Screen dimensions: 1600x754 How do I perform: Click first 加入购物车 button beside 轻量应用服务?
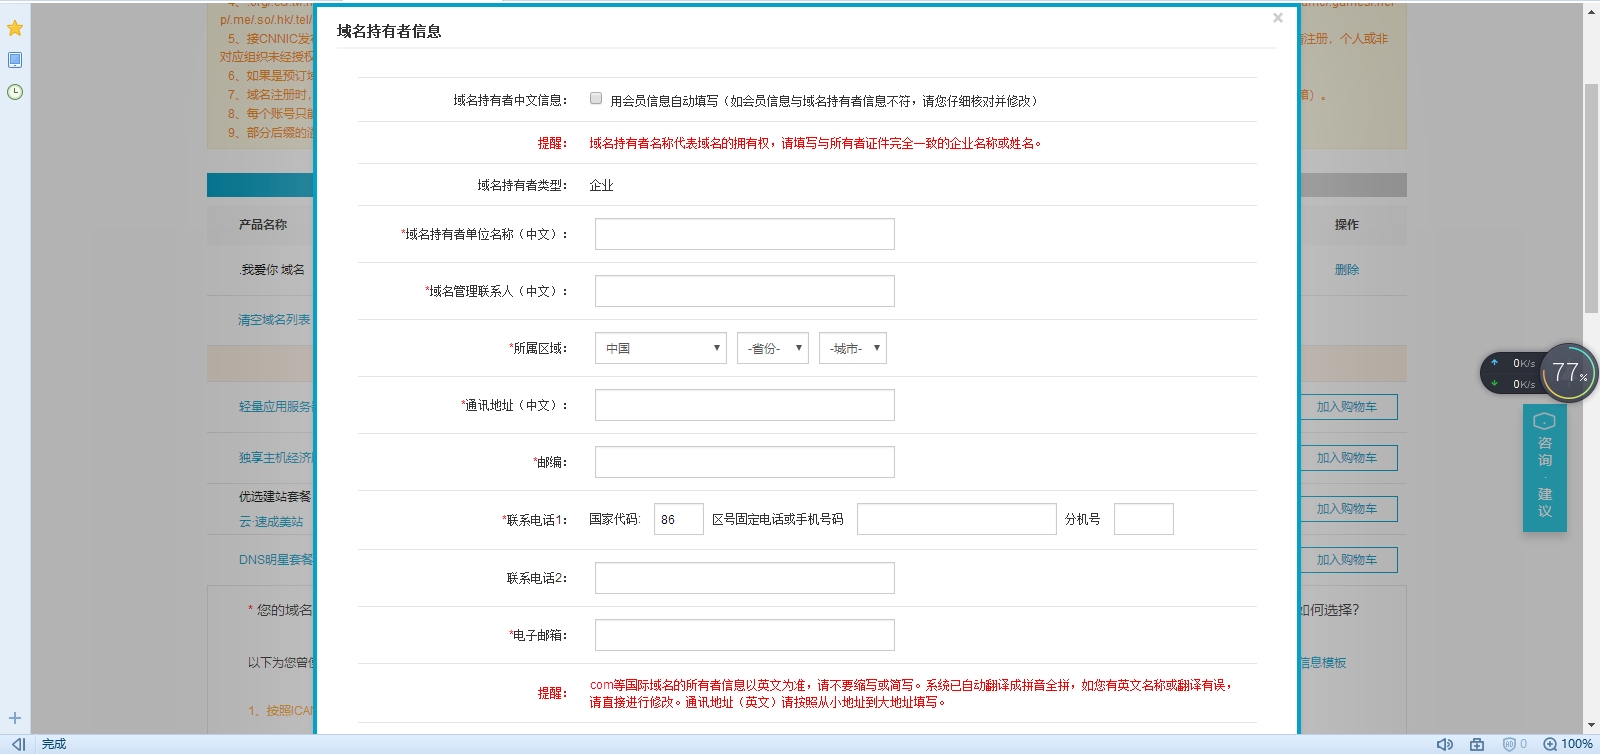click(1347, 407)
